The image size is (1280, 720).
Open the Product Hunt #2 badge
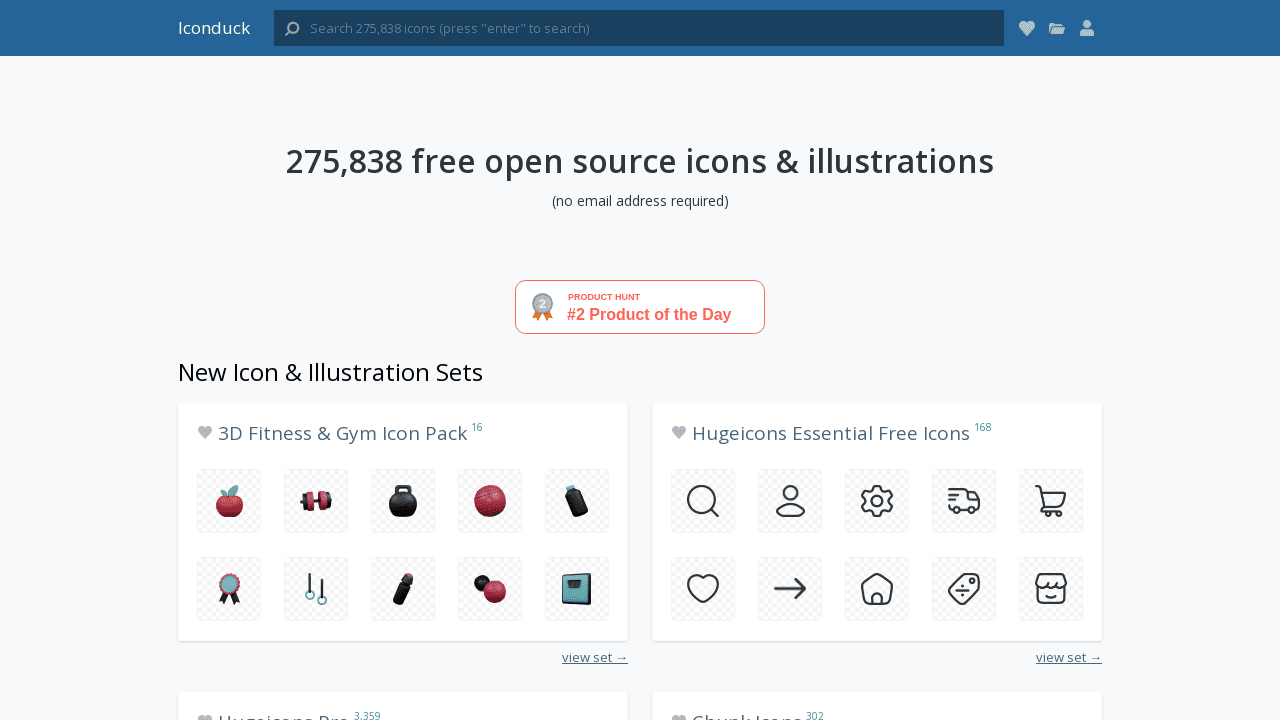640,307
